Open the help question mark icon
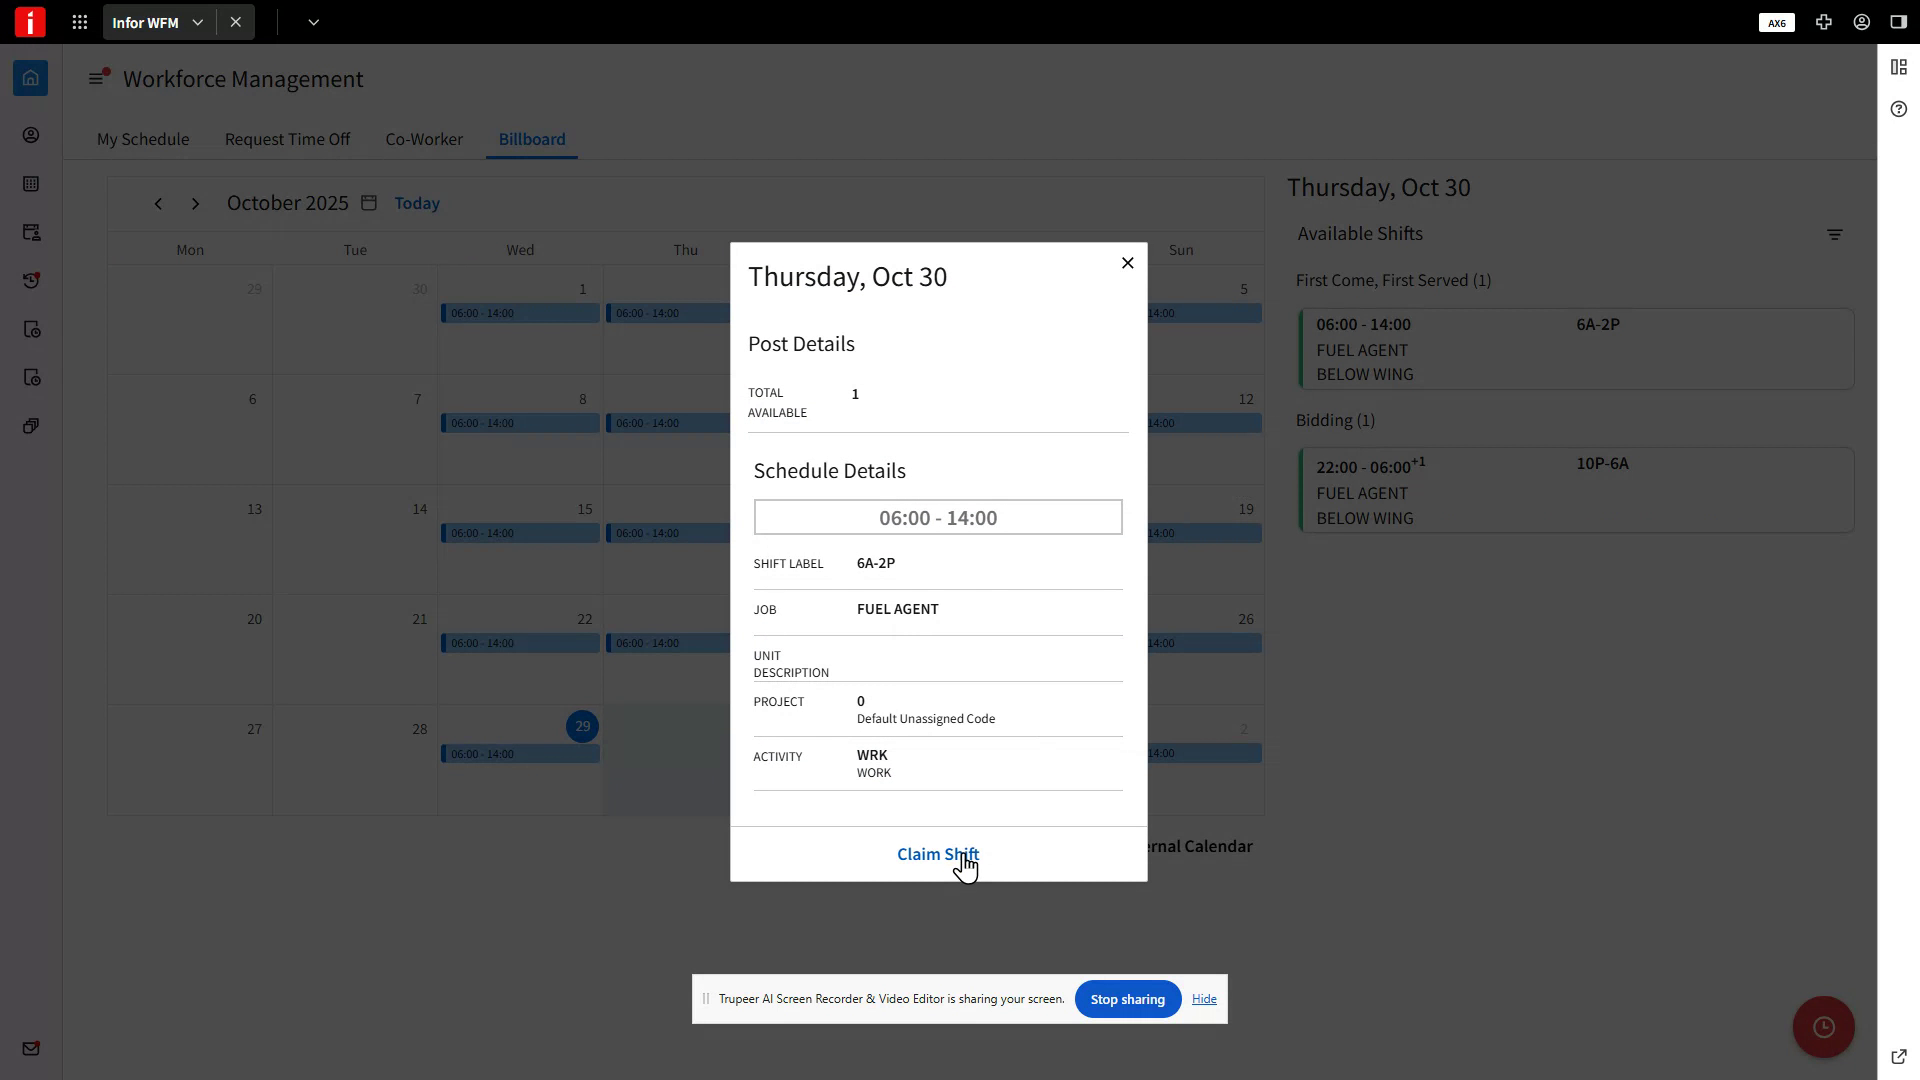 pos(1899,109)
